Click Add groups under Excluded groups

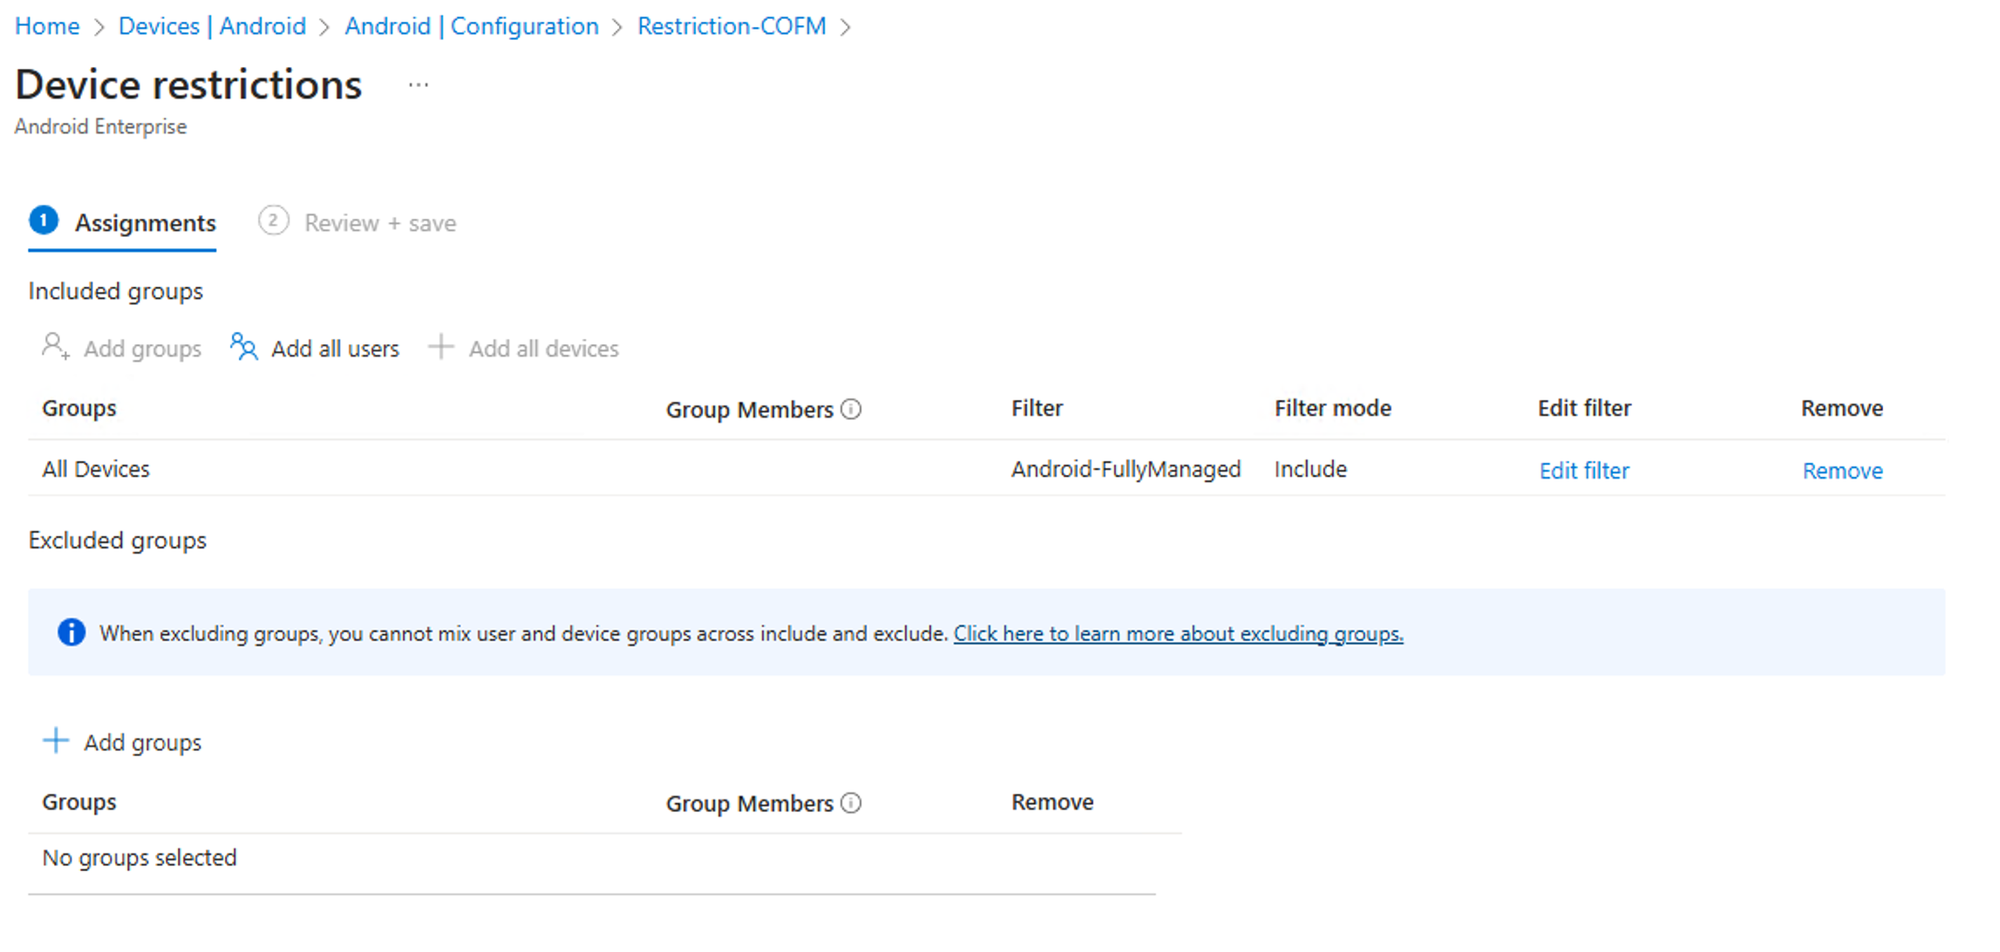pyautogui.click(x=122, y=742)
